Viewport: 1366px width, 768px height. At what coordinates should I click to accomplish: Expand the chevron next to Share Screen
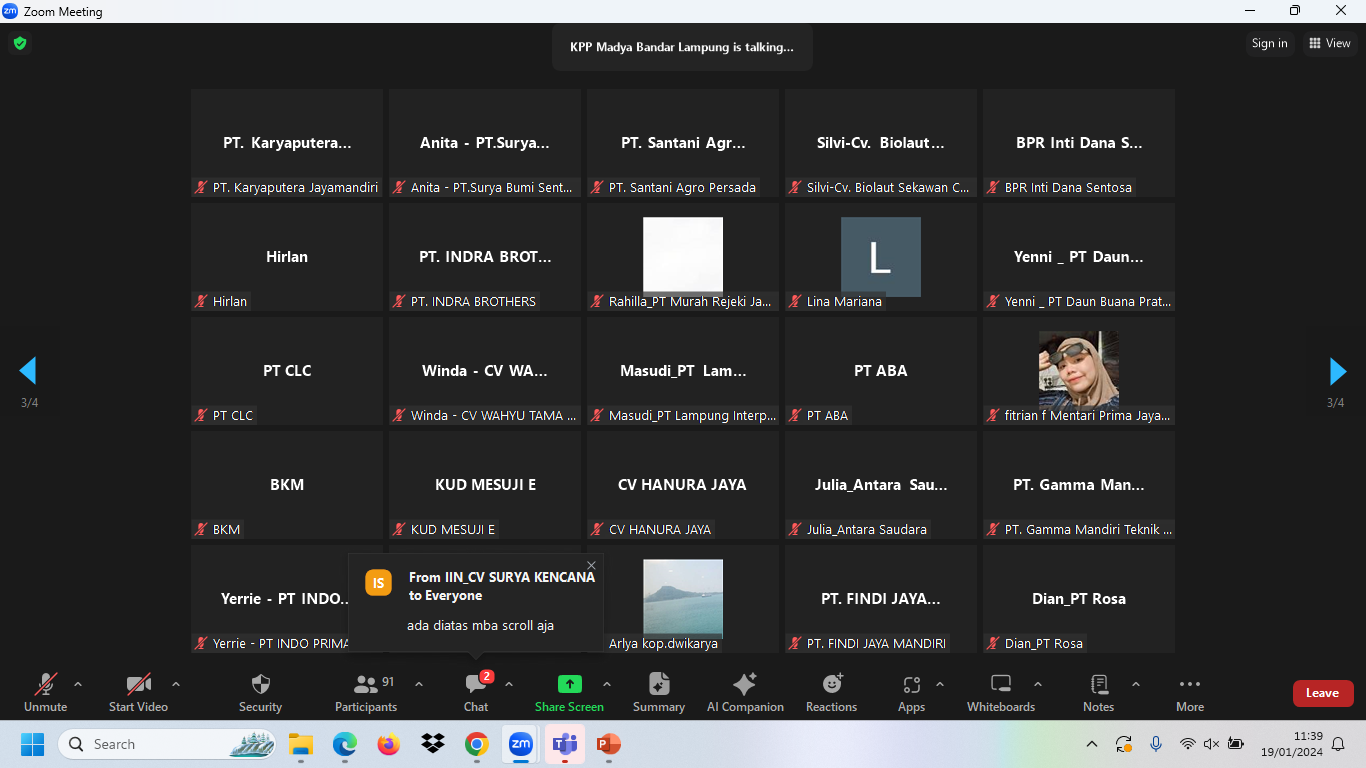coord(607,685)
